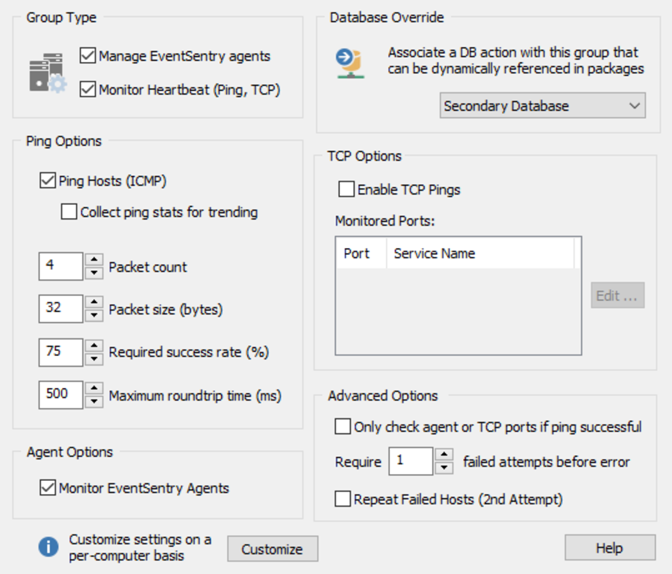Uncheck Manage EventSentry agents
Viewport: 672px width, 574px height.
click(x=88, y=56)
